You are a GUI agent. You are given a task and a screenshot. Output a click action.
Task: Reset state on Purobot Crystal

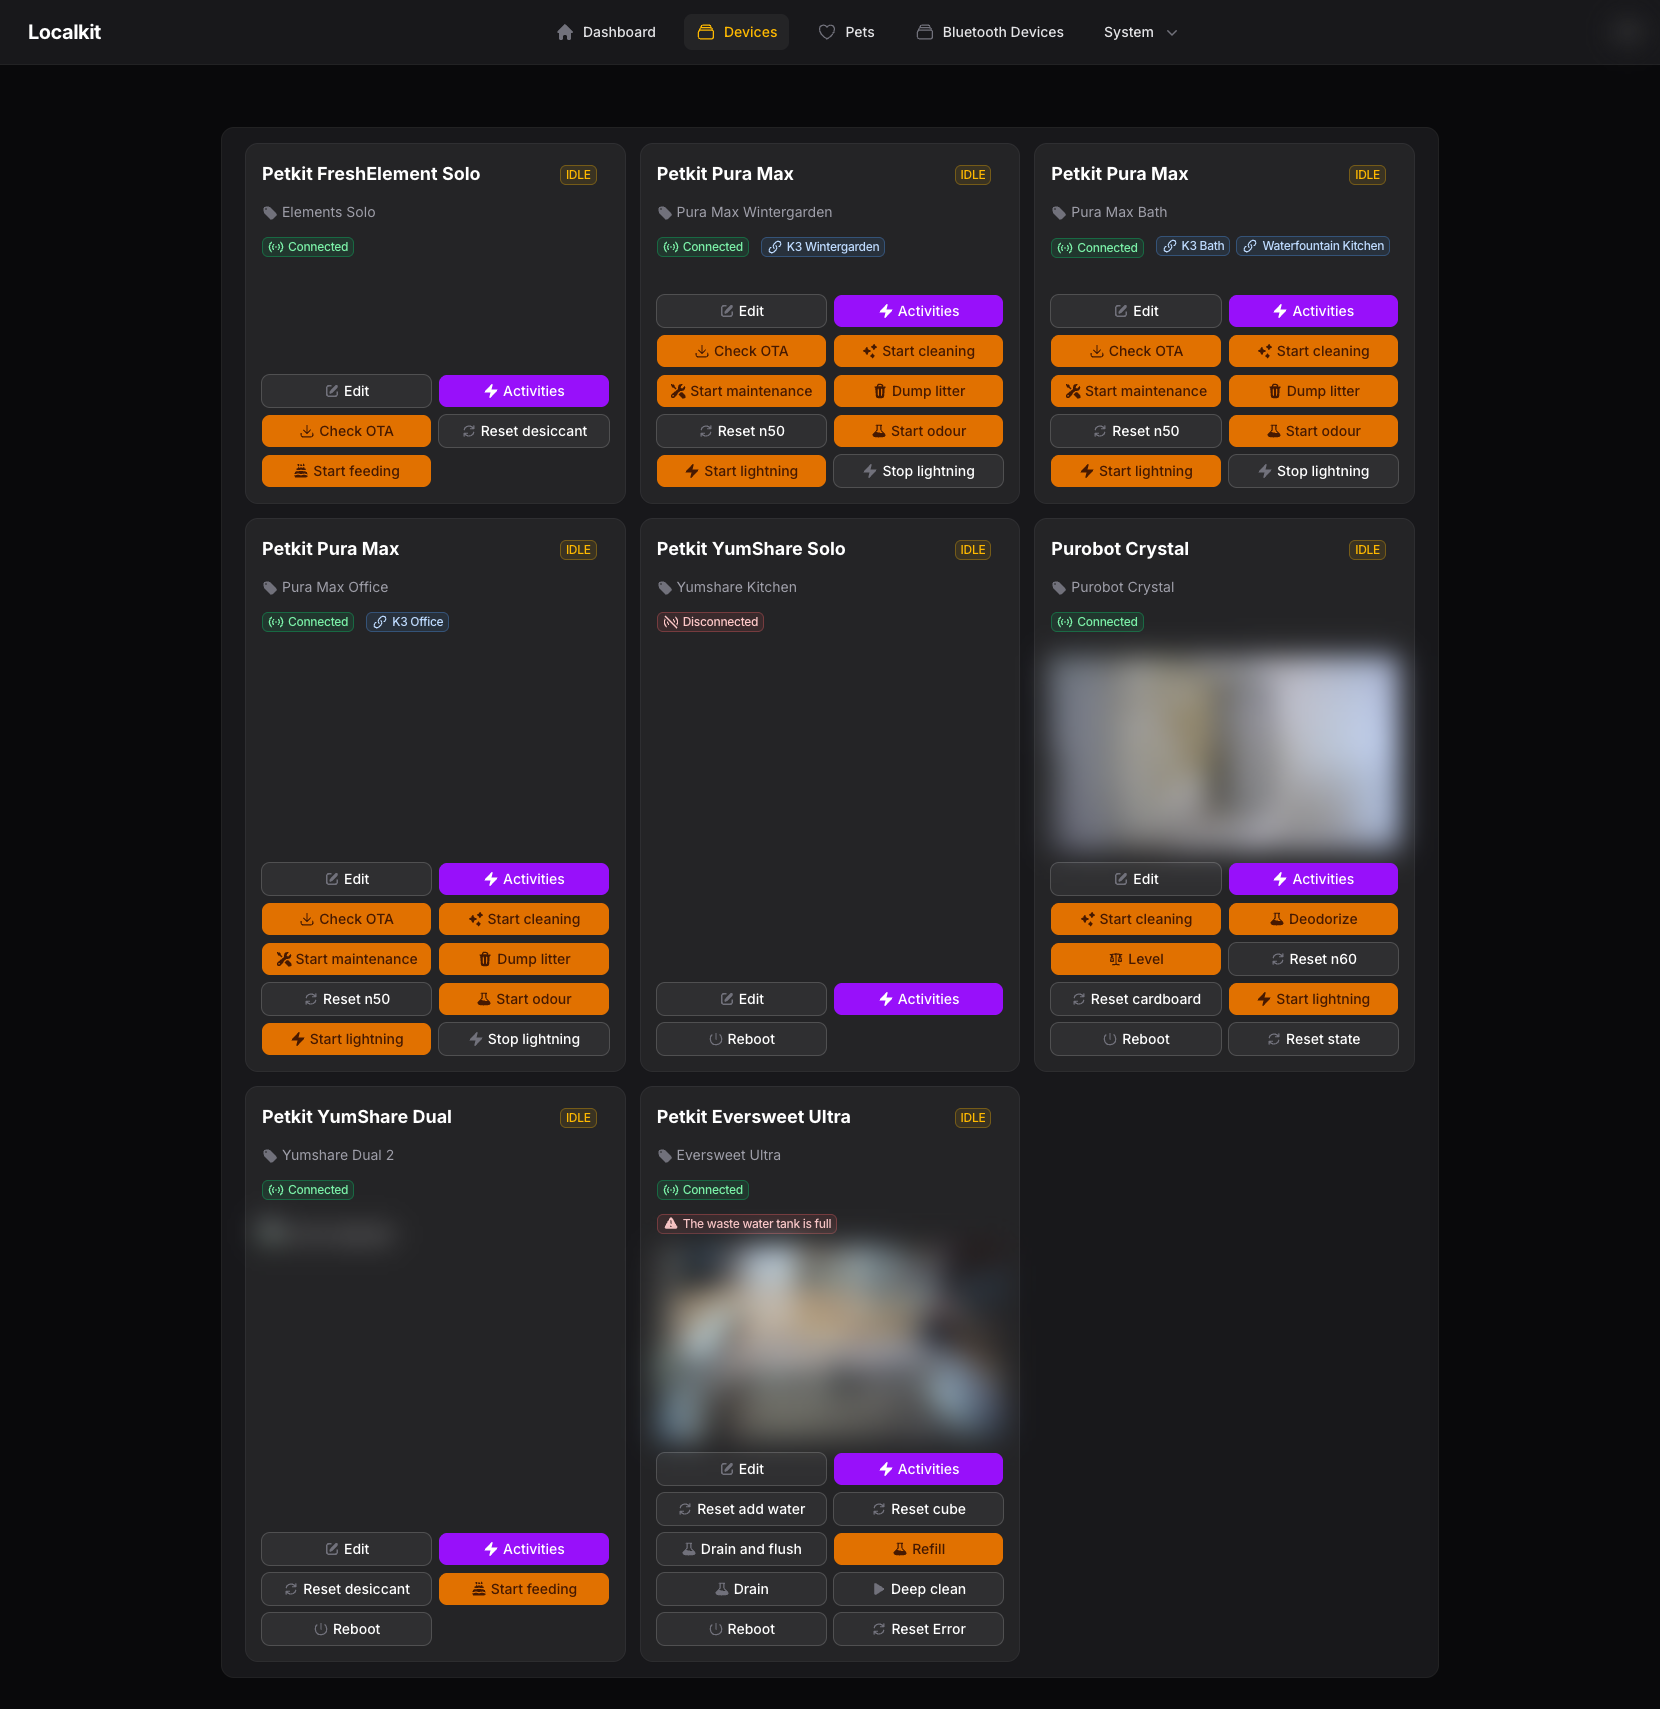[x=1313, y=1039]
